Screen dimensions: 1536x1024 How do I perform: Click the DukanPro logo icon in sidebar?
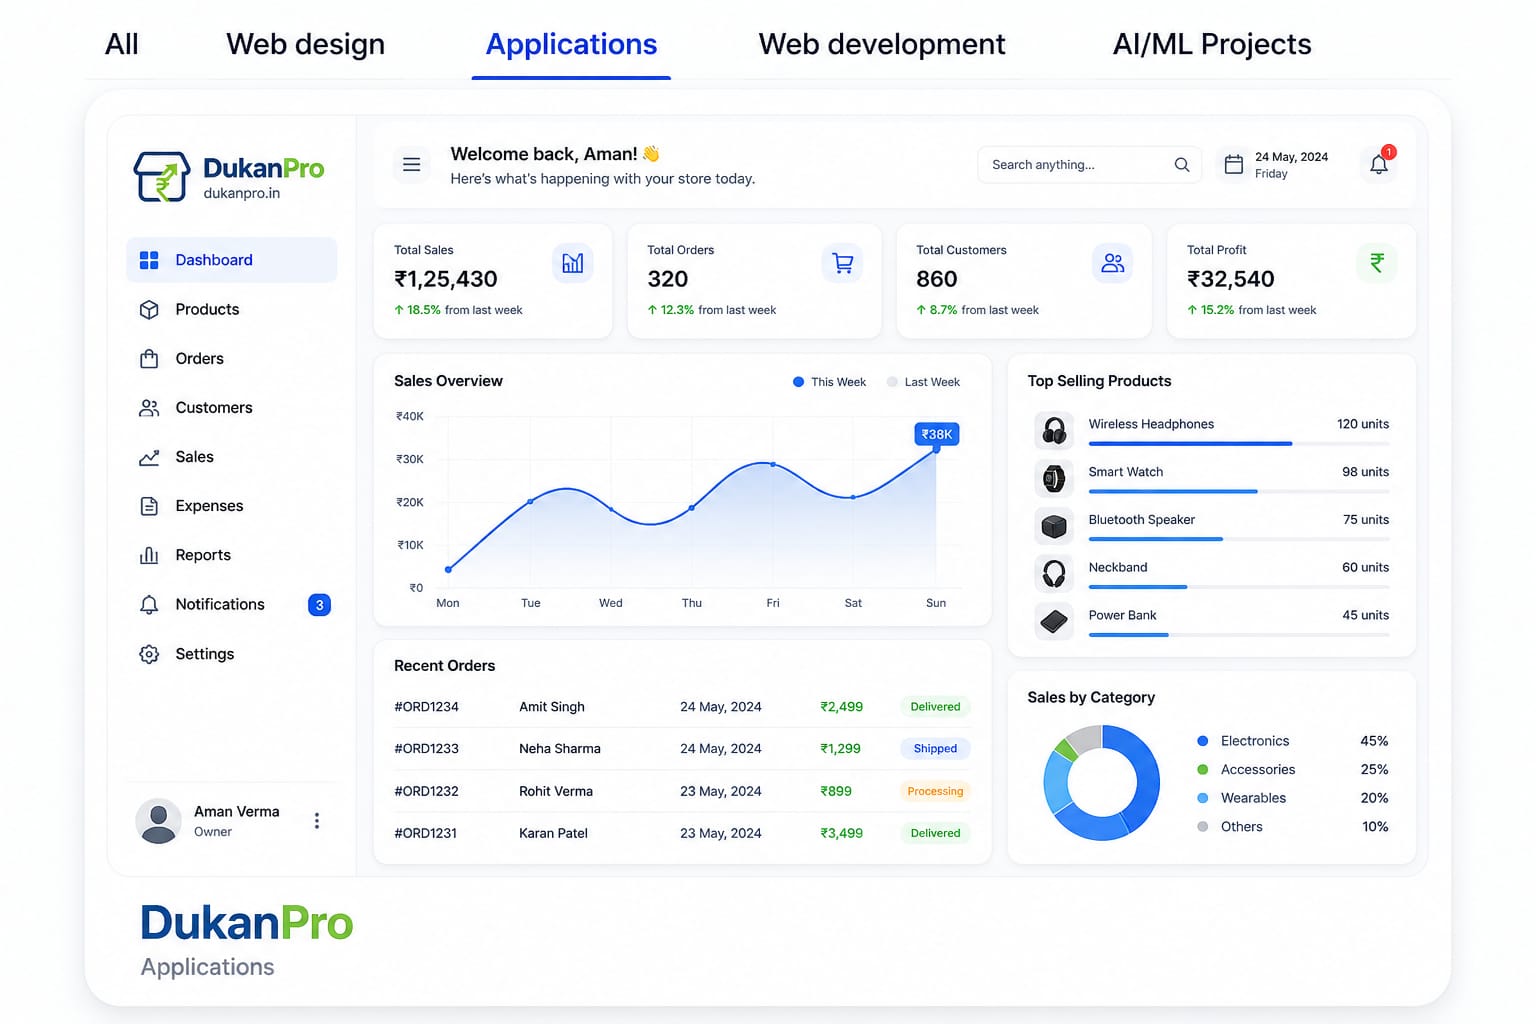click(x=162, y=177)
